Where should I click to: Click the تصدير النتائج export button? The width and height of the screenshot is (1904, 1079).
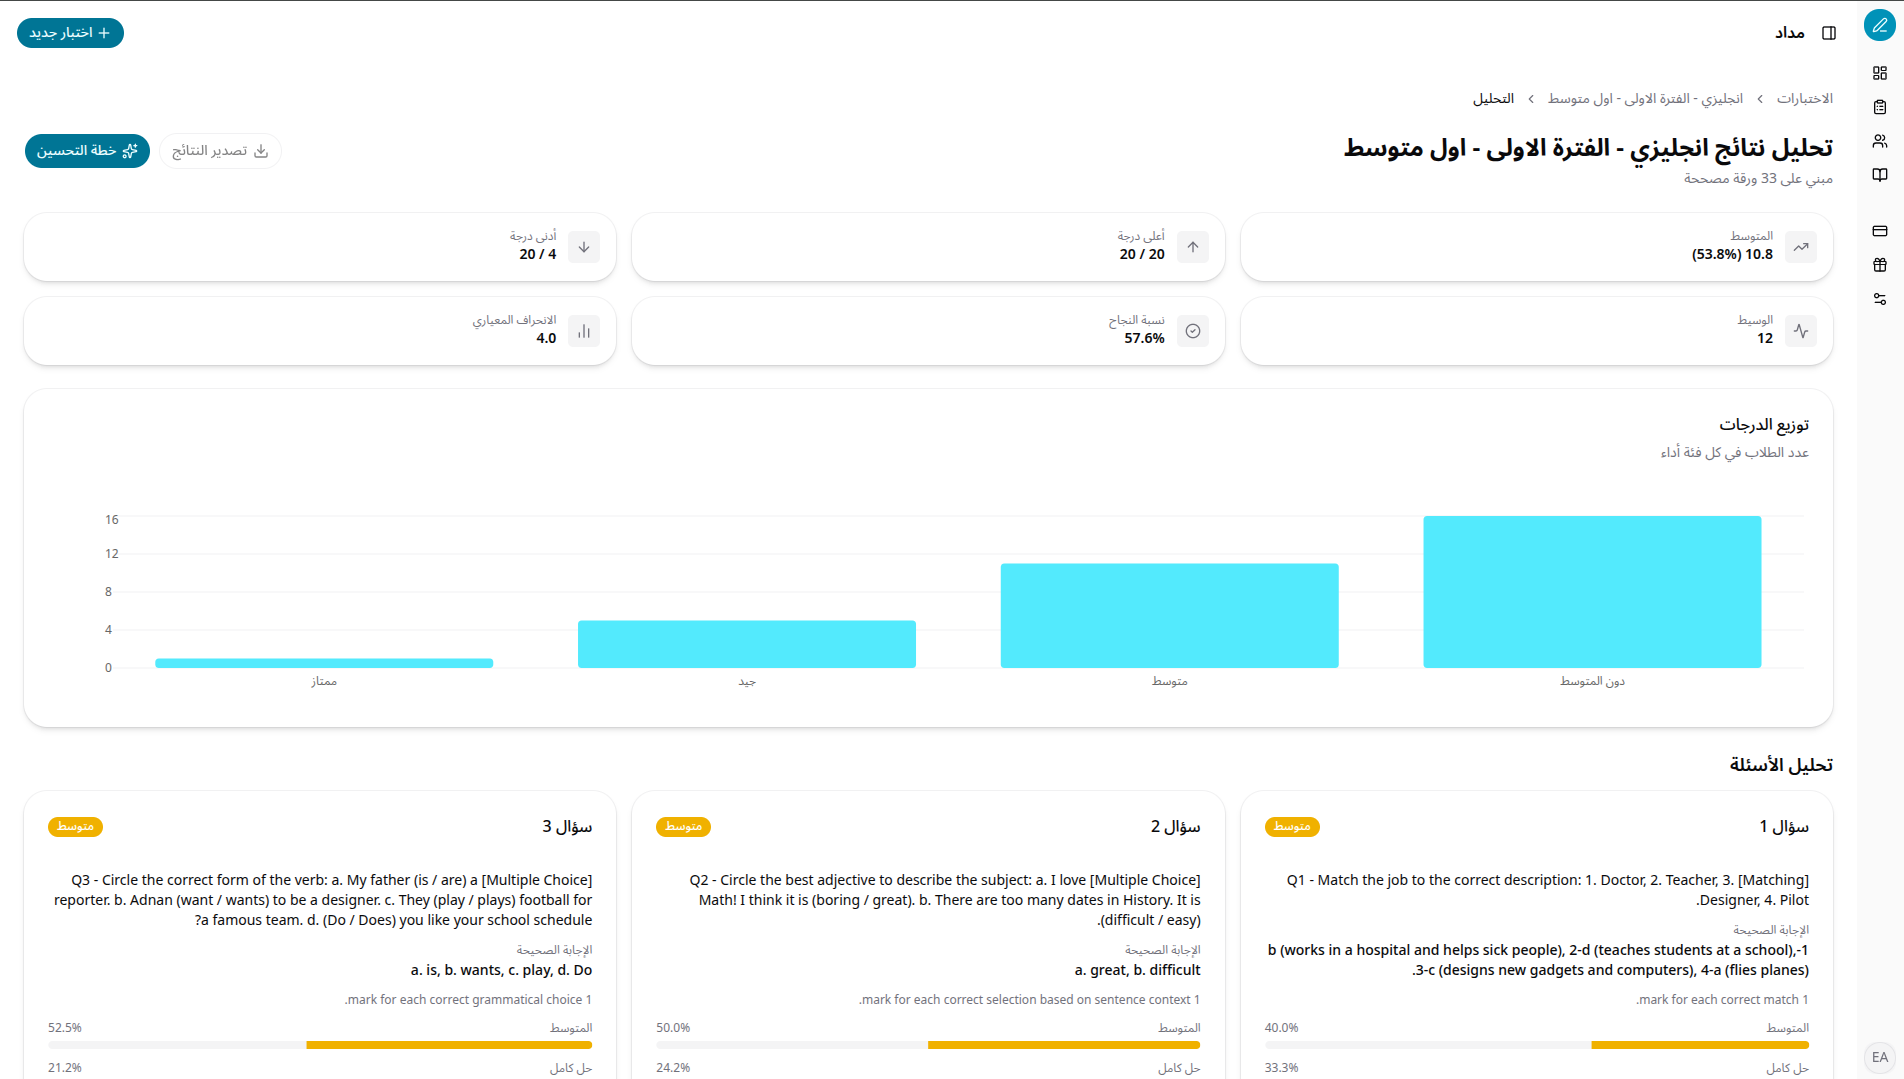[220, 151]
